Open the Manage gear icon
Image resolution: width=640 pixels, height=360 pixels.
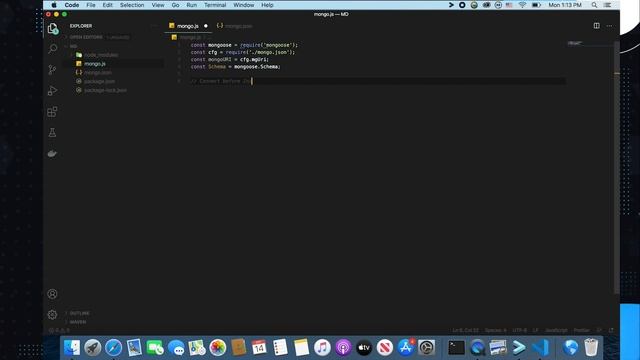tap(52, 315)
